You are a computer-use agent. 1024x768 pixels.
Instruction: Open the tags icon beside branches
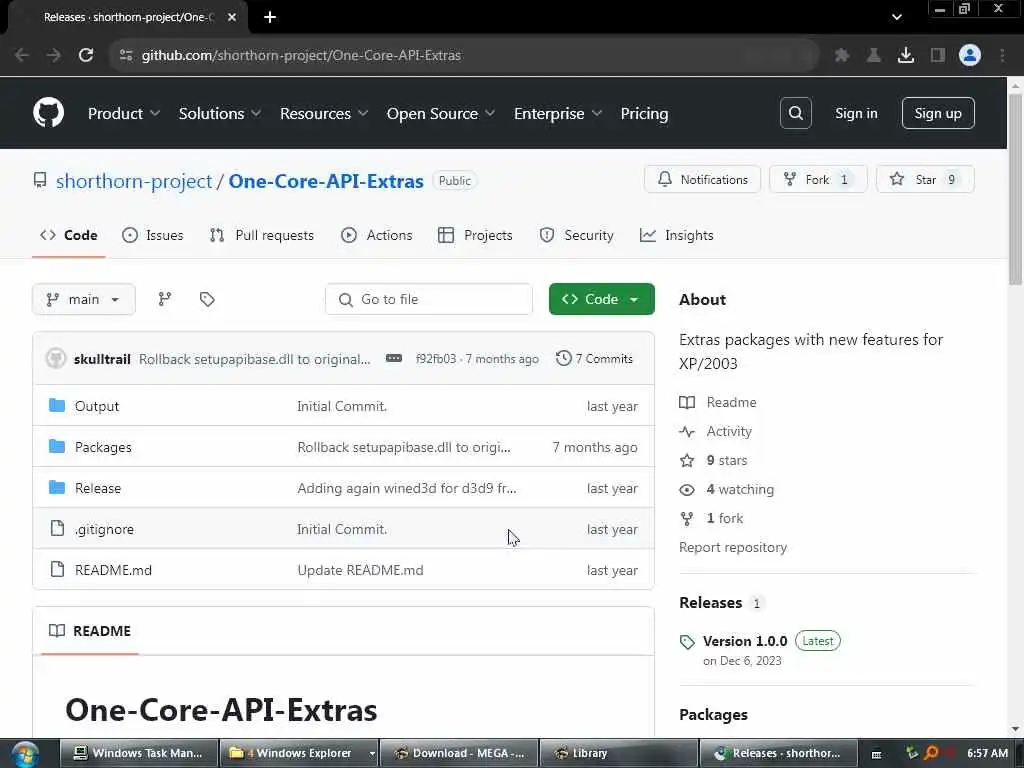click(207, 299)
